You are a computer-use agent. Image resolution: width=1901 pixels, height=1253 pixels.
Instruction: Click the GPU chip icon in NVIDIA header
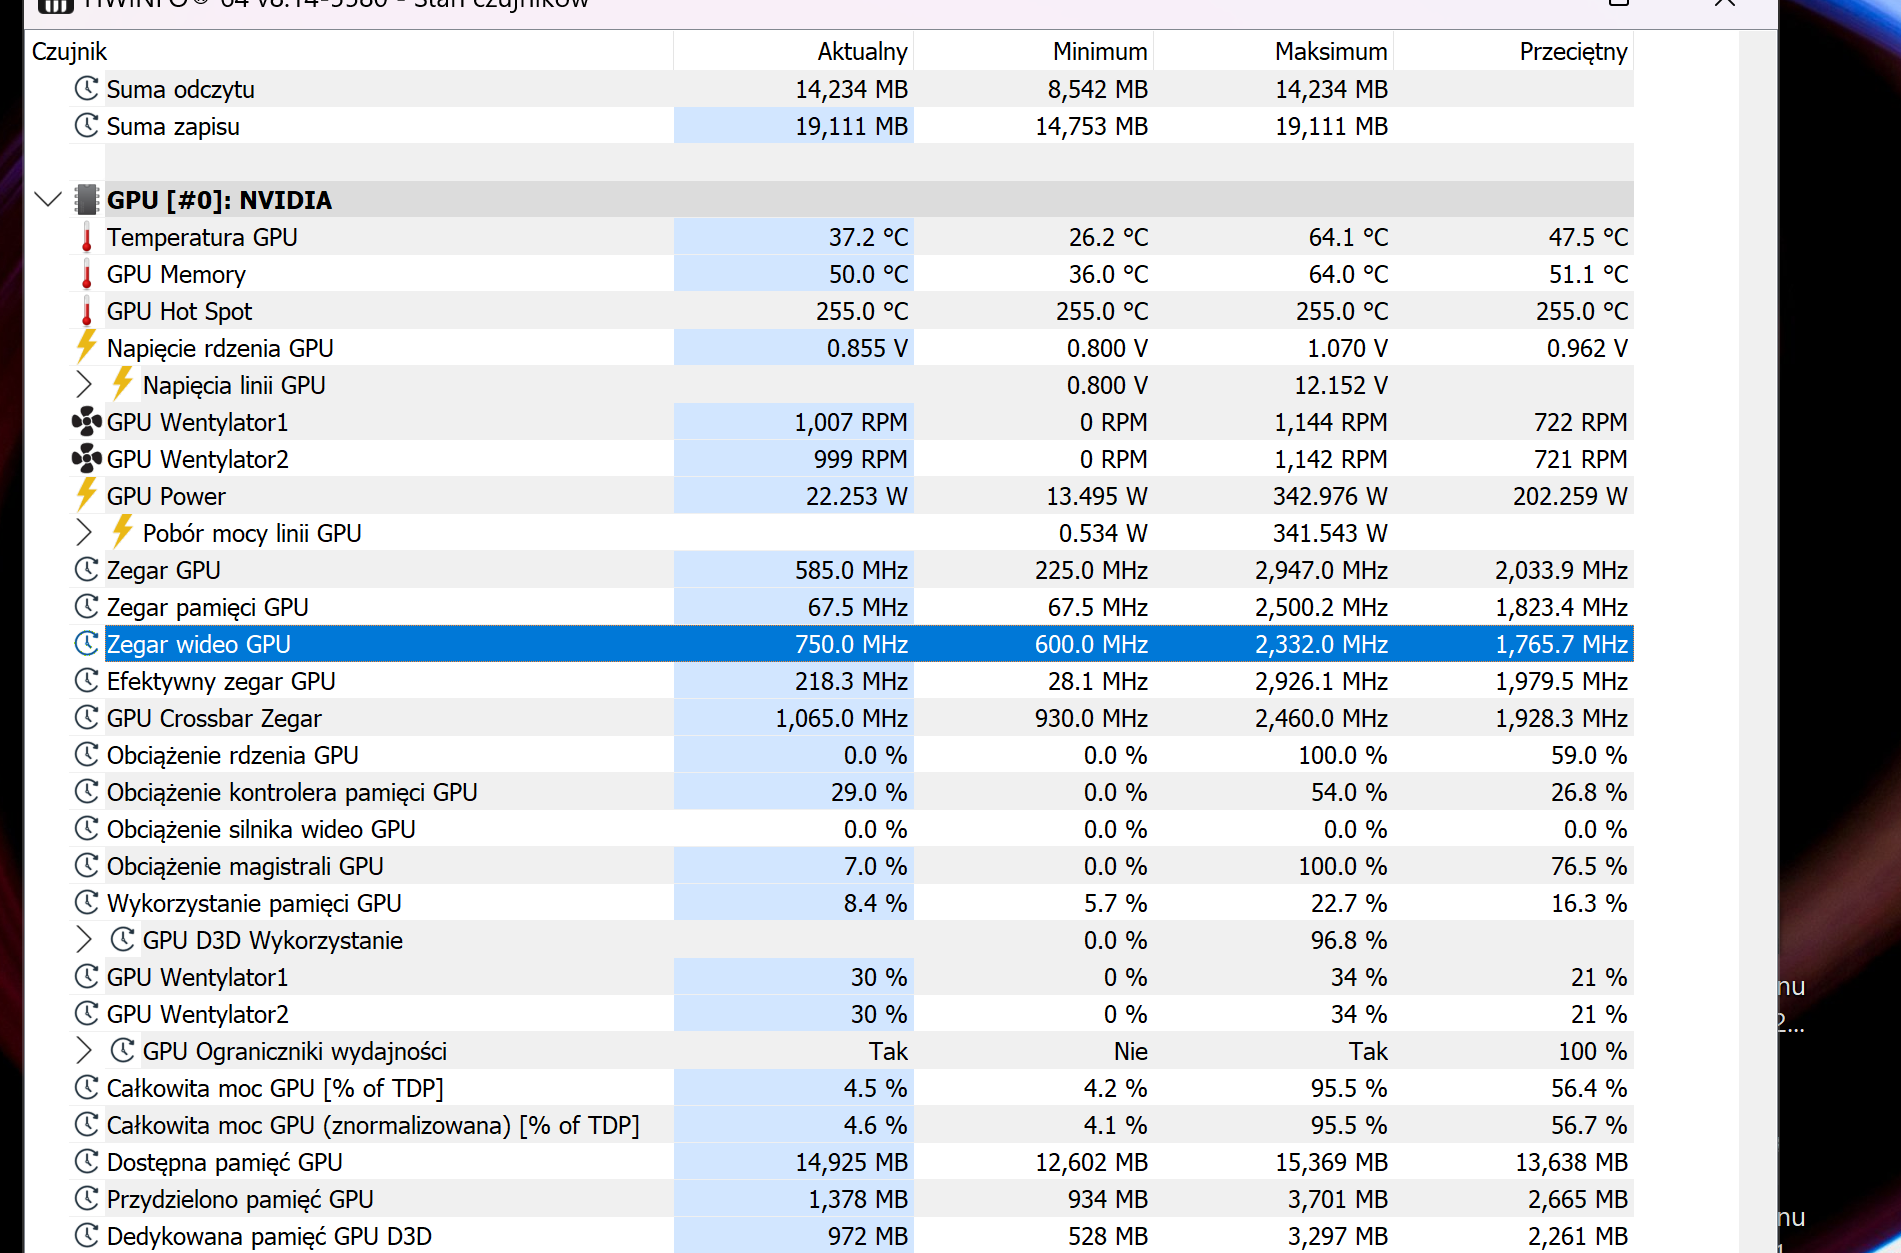(87, 200)
